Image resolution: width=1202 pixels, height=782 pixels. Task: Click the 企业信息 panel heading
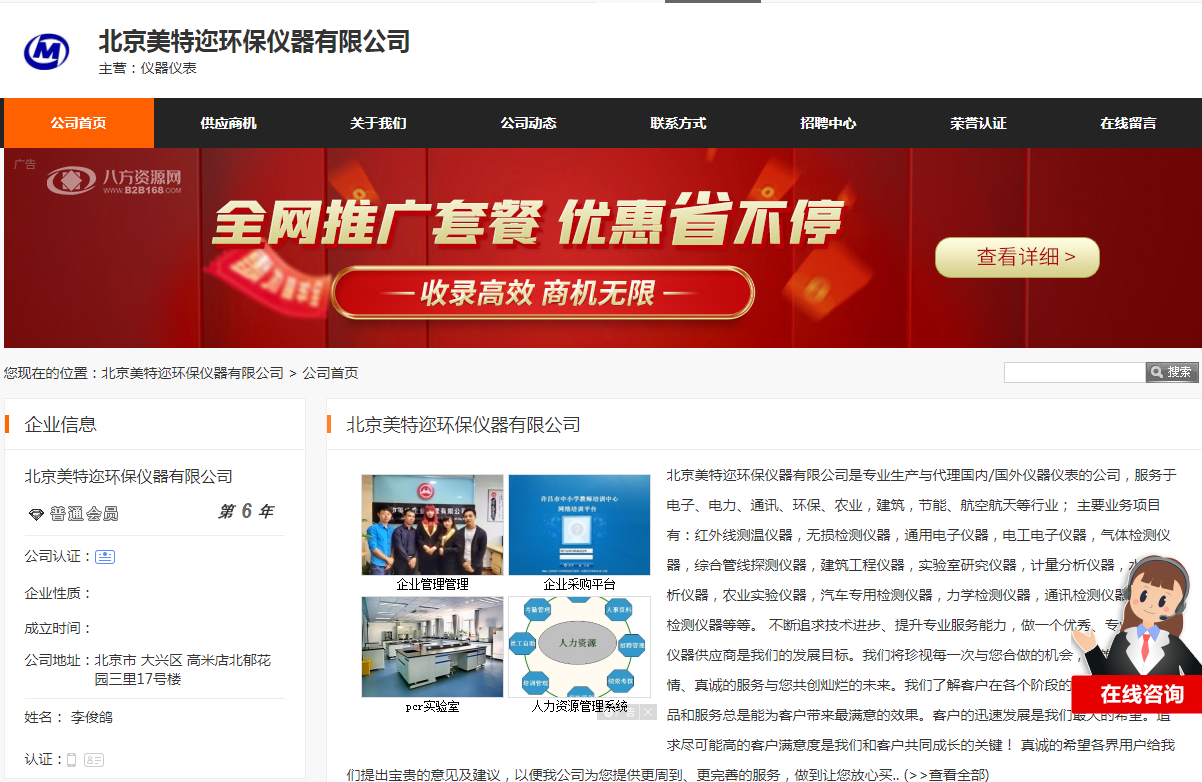61,424
